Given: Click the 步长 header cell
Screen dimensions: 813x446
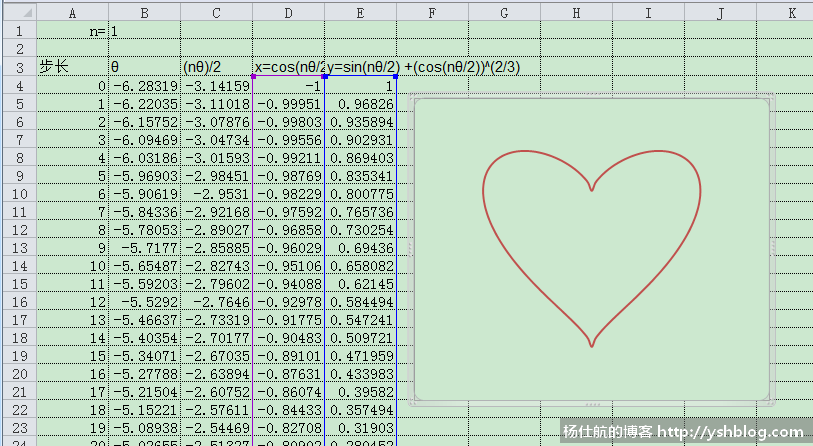Looking at the screenshot, I should [73, 67].
